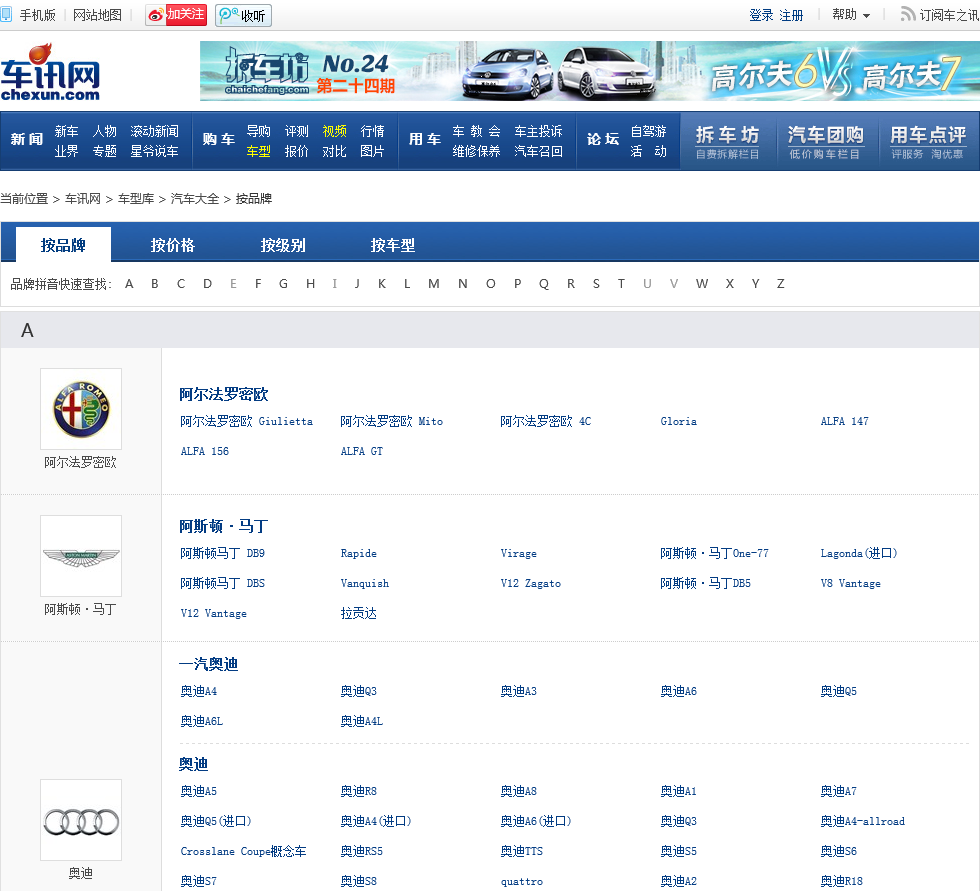Image resolution: width=980 pixels, height=891 pixels.
Task: Open the Vanquish model link
Action: [x=364, y=583]
